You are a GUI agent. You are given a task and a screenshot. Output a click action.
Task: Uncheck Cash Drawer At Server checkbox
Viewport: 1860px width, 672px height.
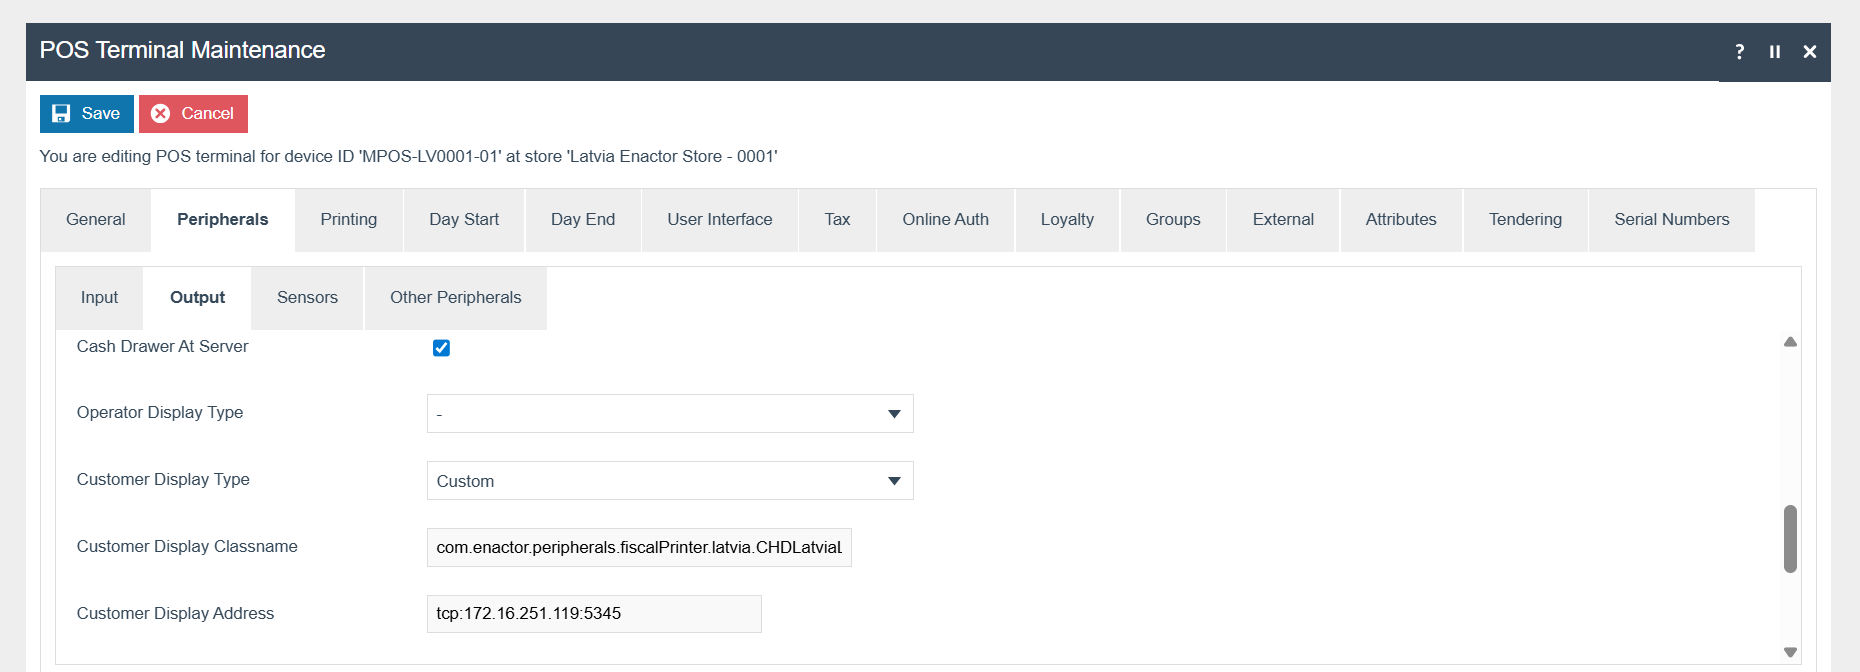[441, 348]
